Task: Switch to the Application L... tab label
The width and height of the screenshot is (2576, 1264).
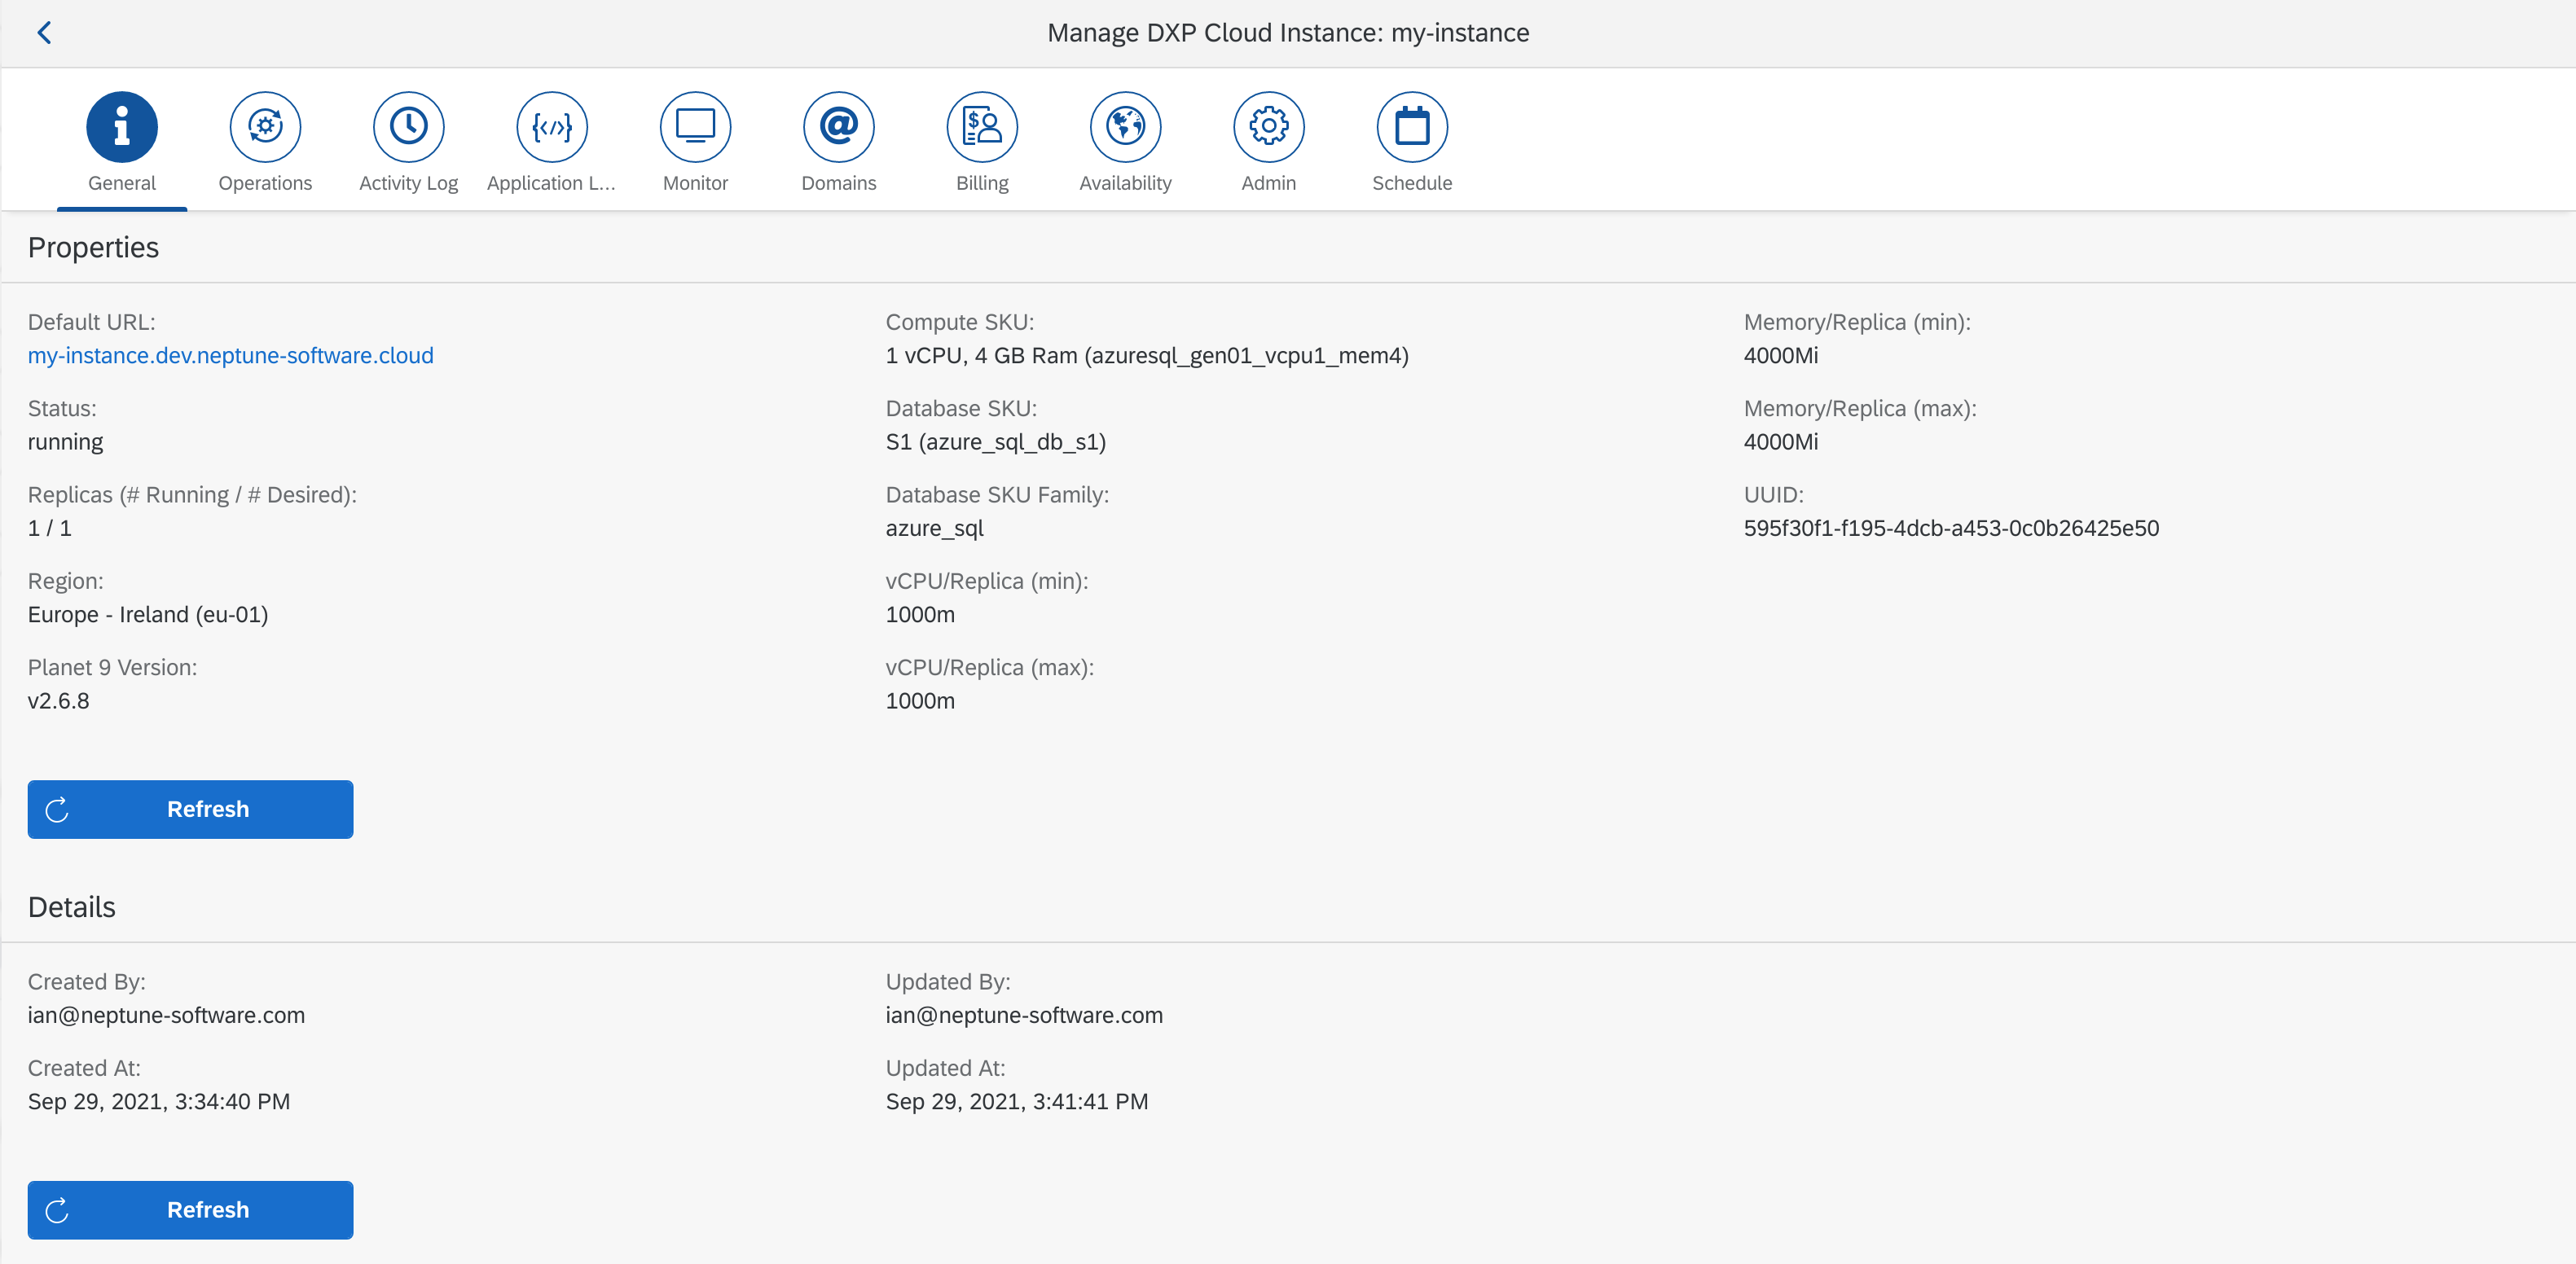Action: click(552, 183)
